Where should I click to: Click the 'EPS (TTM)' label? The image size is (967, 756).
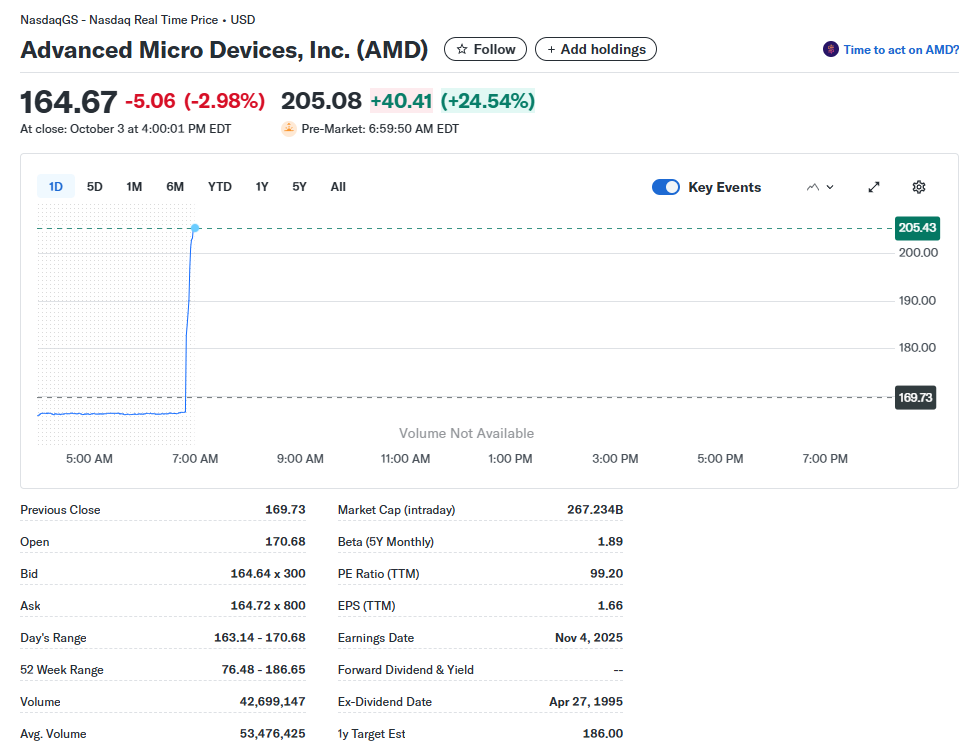366,606
